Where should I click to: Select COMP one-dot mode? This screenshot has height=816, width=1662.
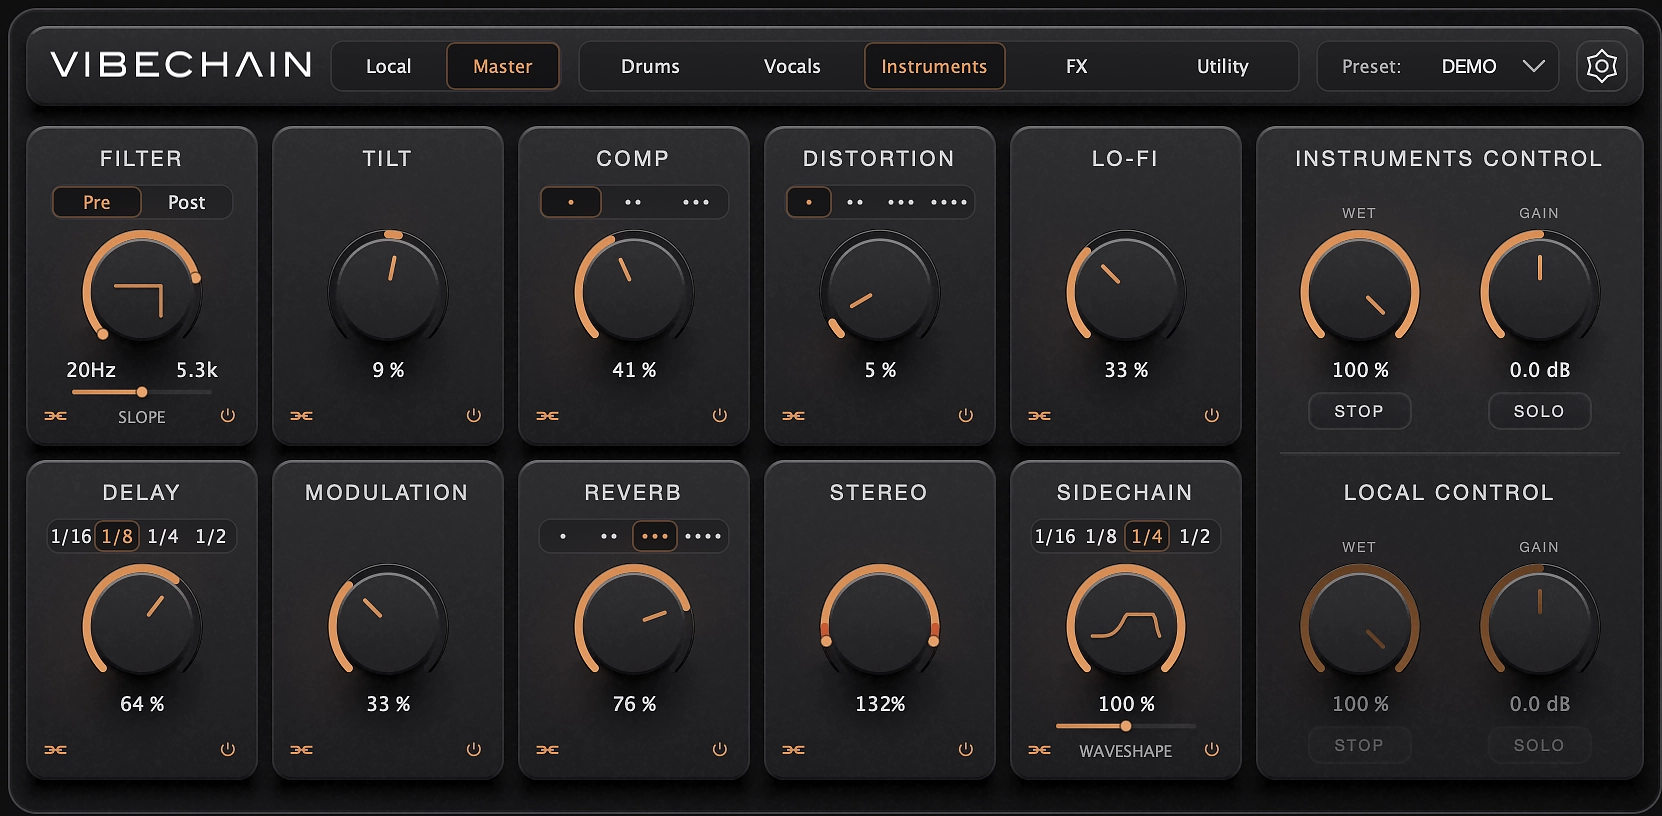click(571, 202)
